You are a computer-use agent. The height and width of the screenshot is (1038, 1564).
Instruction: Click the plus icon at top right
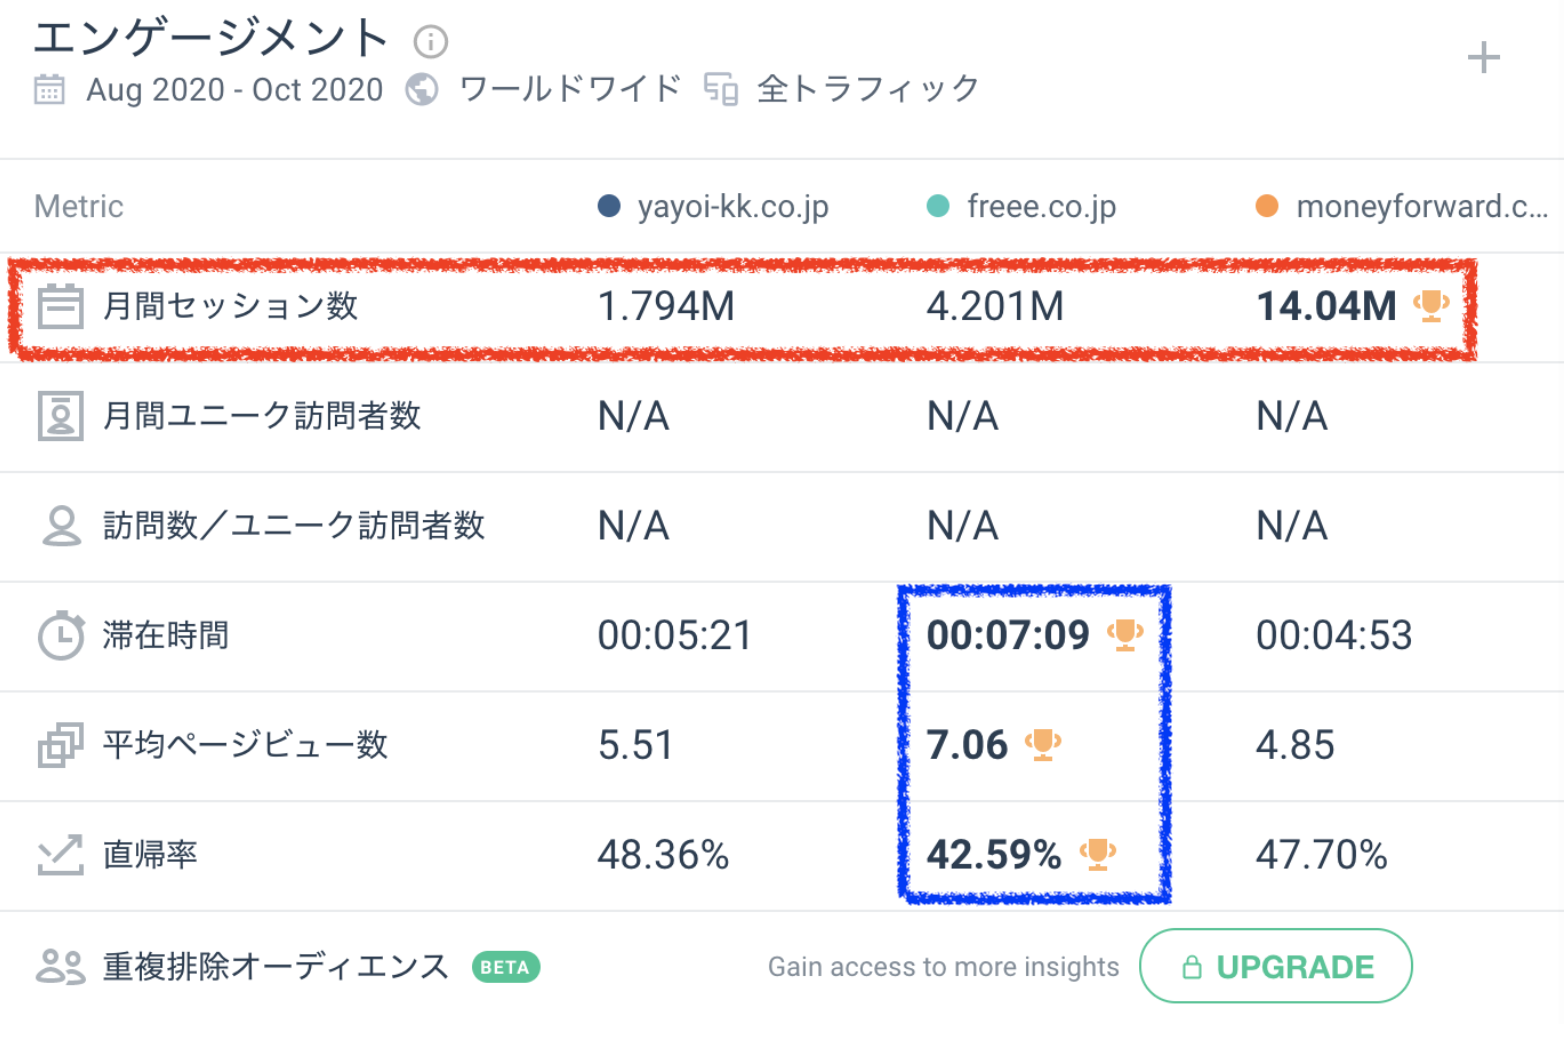click(x=1483, y=58)
